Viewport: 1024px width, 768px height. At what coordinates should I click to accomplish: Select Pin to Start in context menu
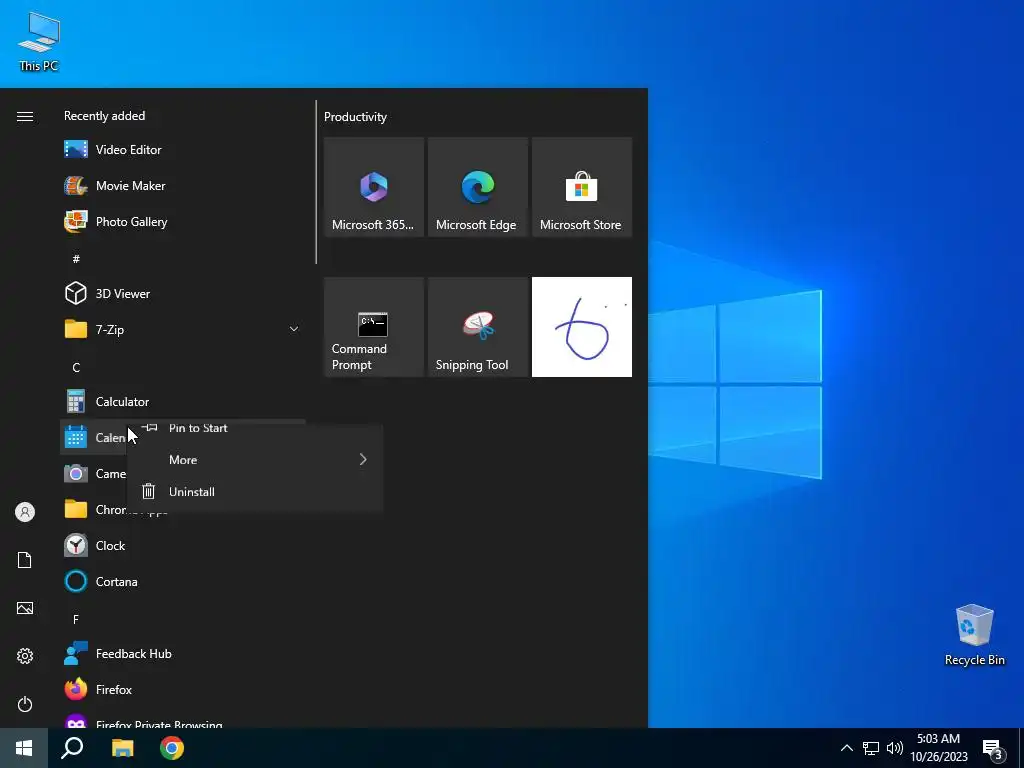pos(255,428)
